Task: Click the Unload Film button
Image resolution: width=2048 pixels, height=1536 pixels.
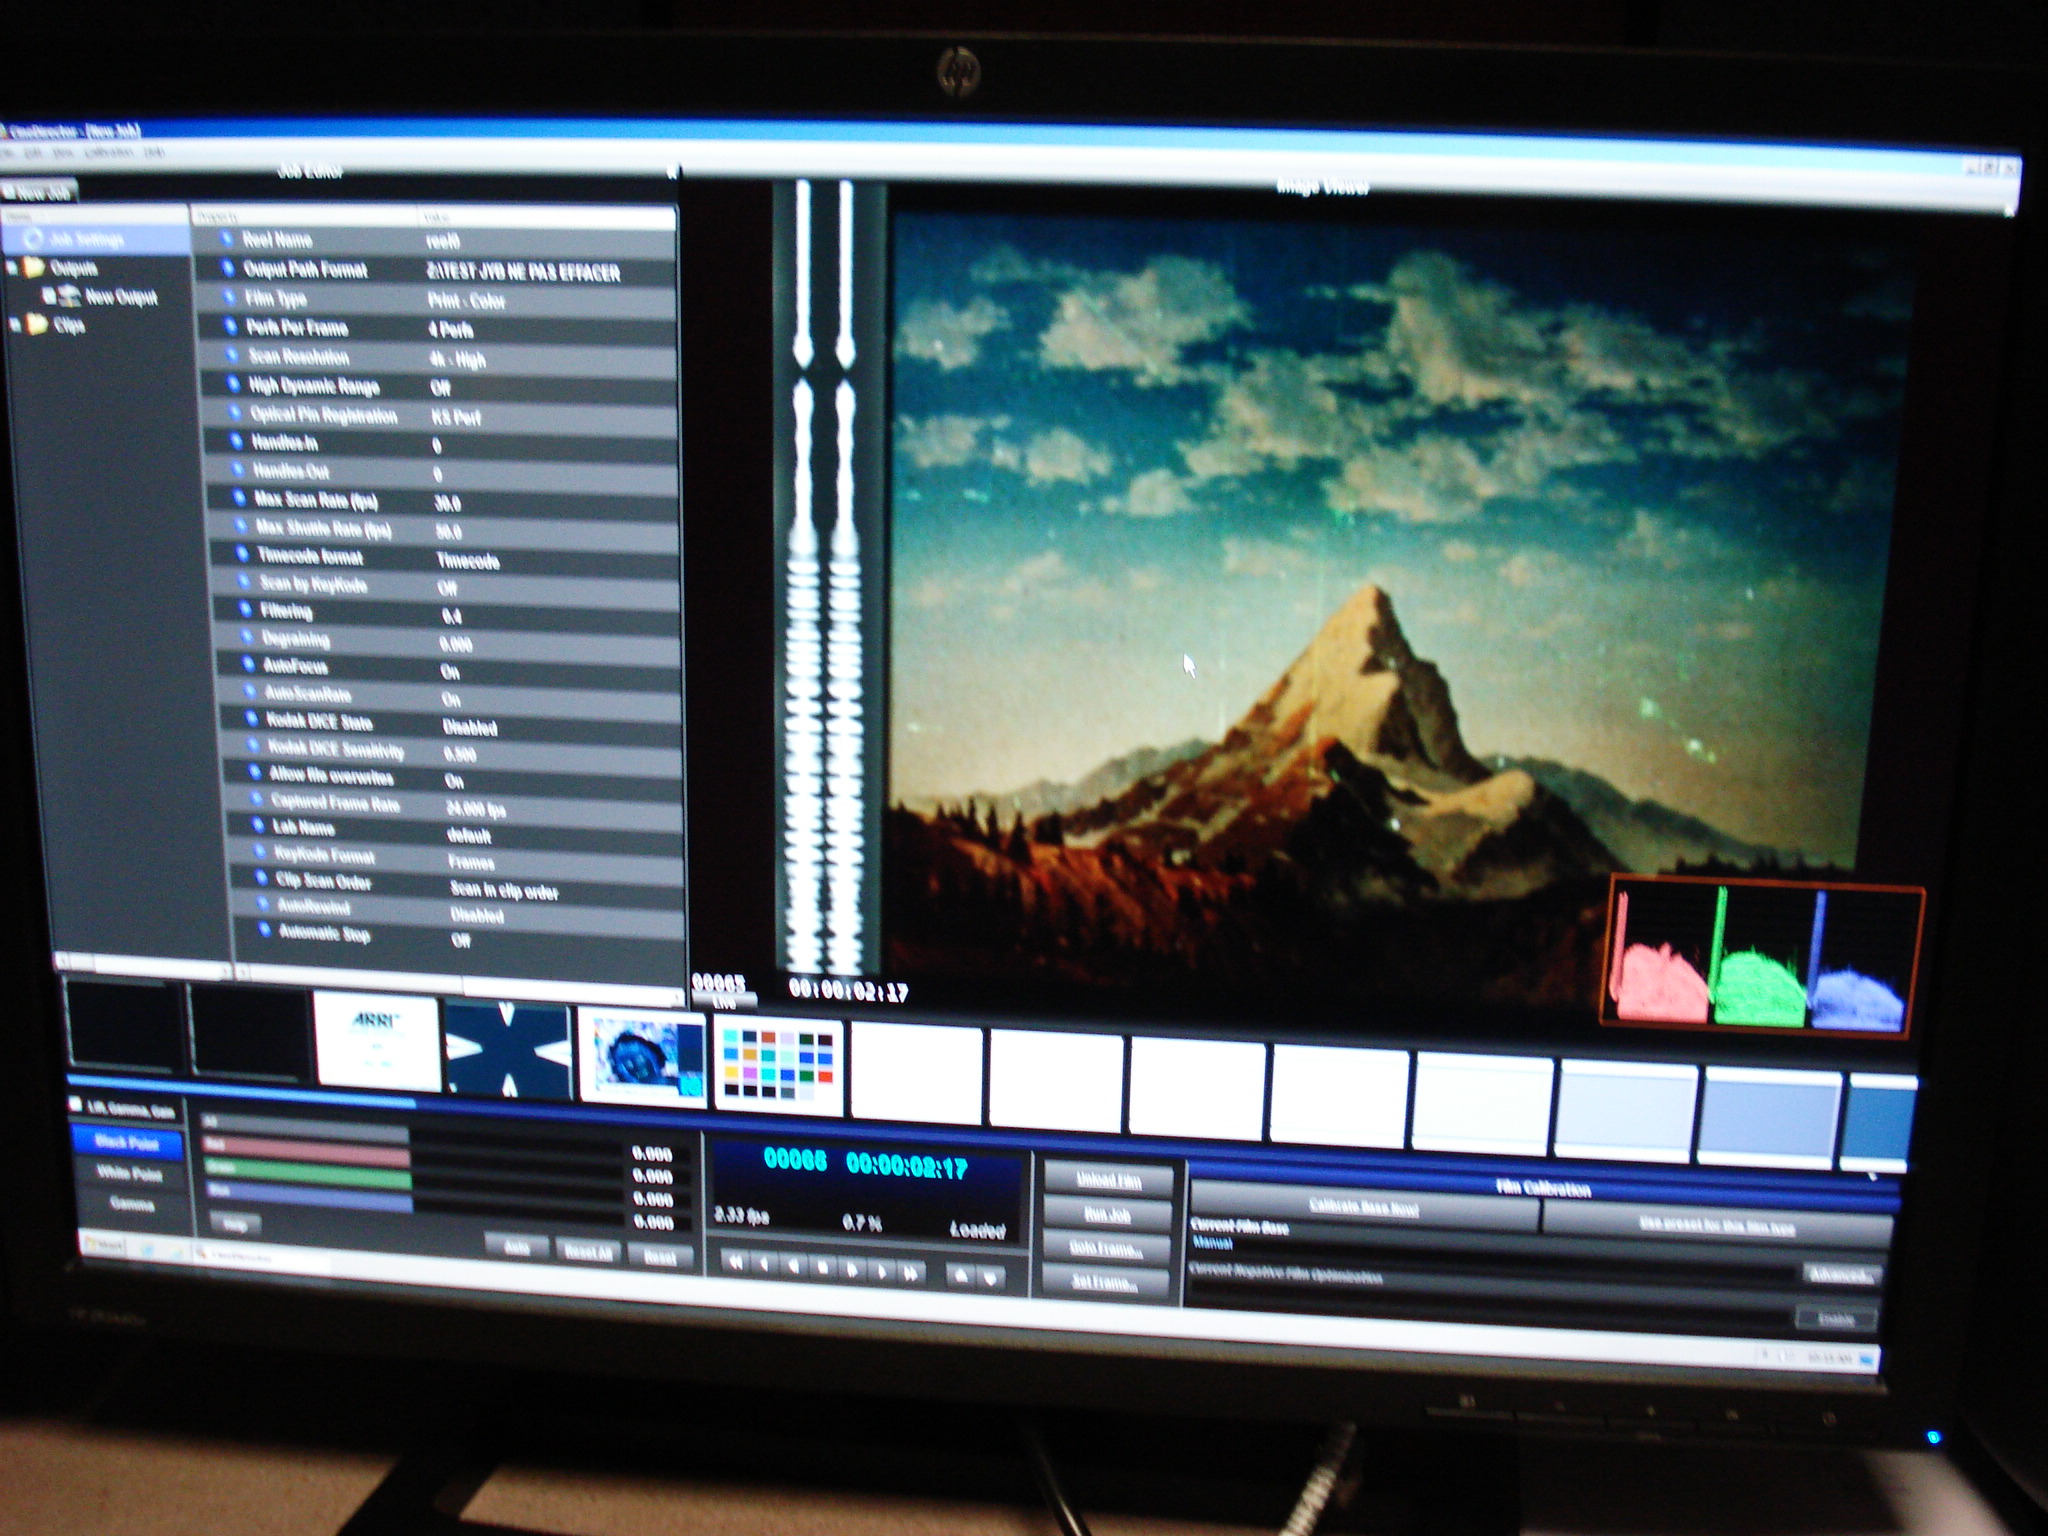Action: (x=1108, y=1180)
